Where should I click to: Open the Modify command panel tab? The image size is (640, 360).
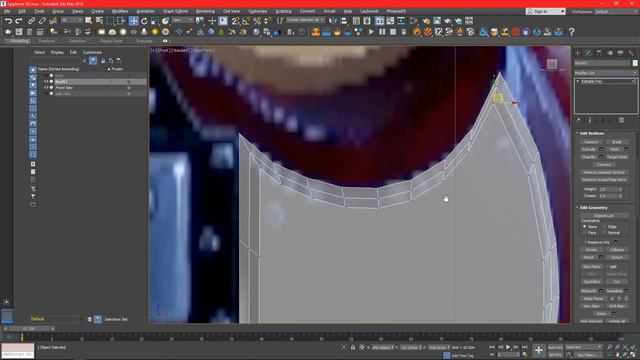588,53
